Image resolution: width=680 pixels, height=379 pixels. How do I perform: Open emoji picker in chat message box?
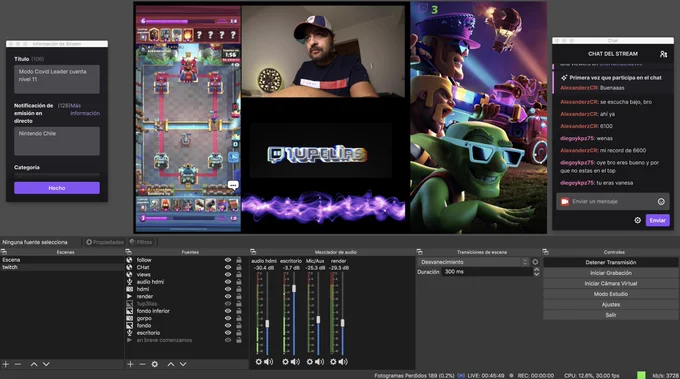[x=661, y=202]
